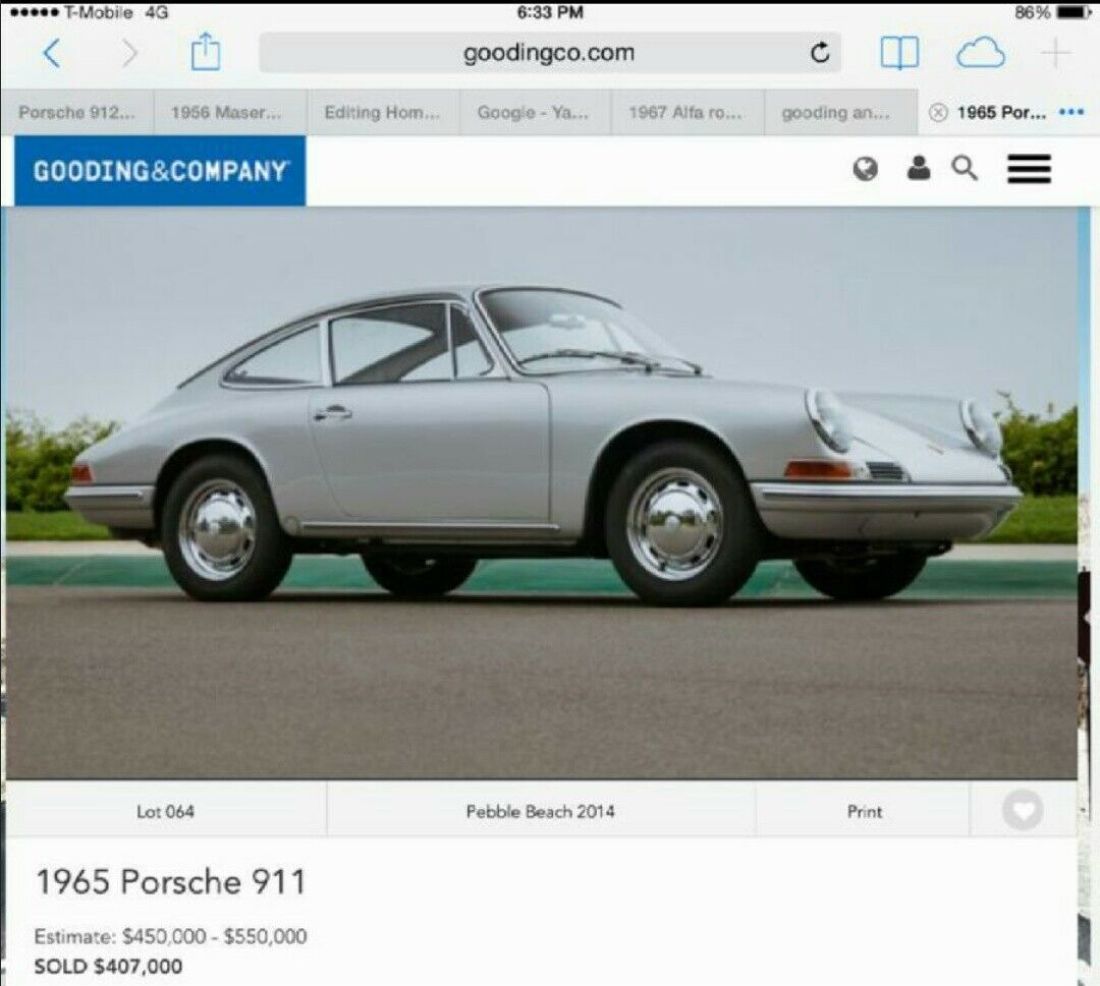
Task: Toggle the favorite heart button
Action: click(x=1023, y=811)
